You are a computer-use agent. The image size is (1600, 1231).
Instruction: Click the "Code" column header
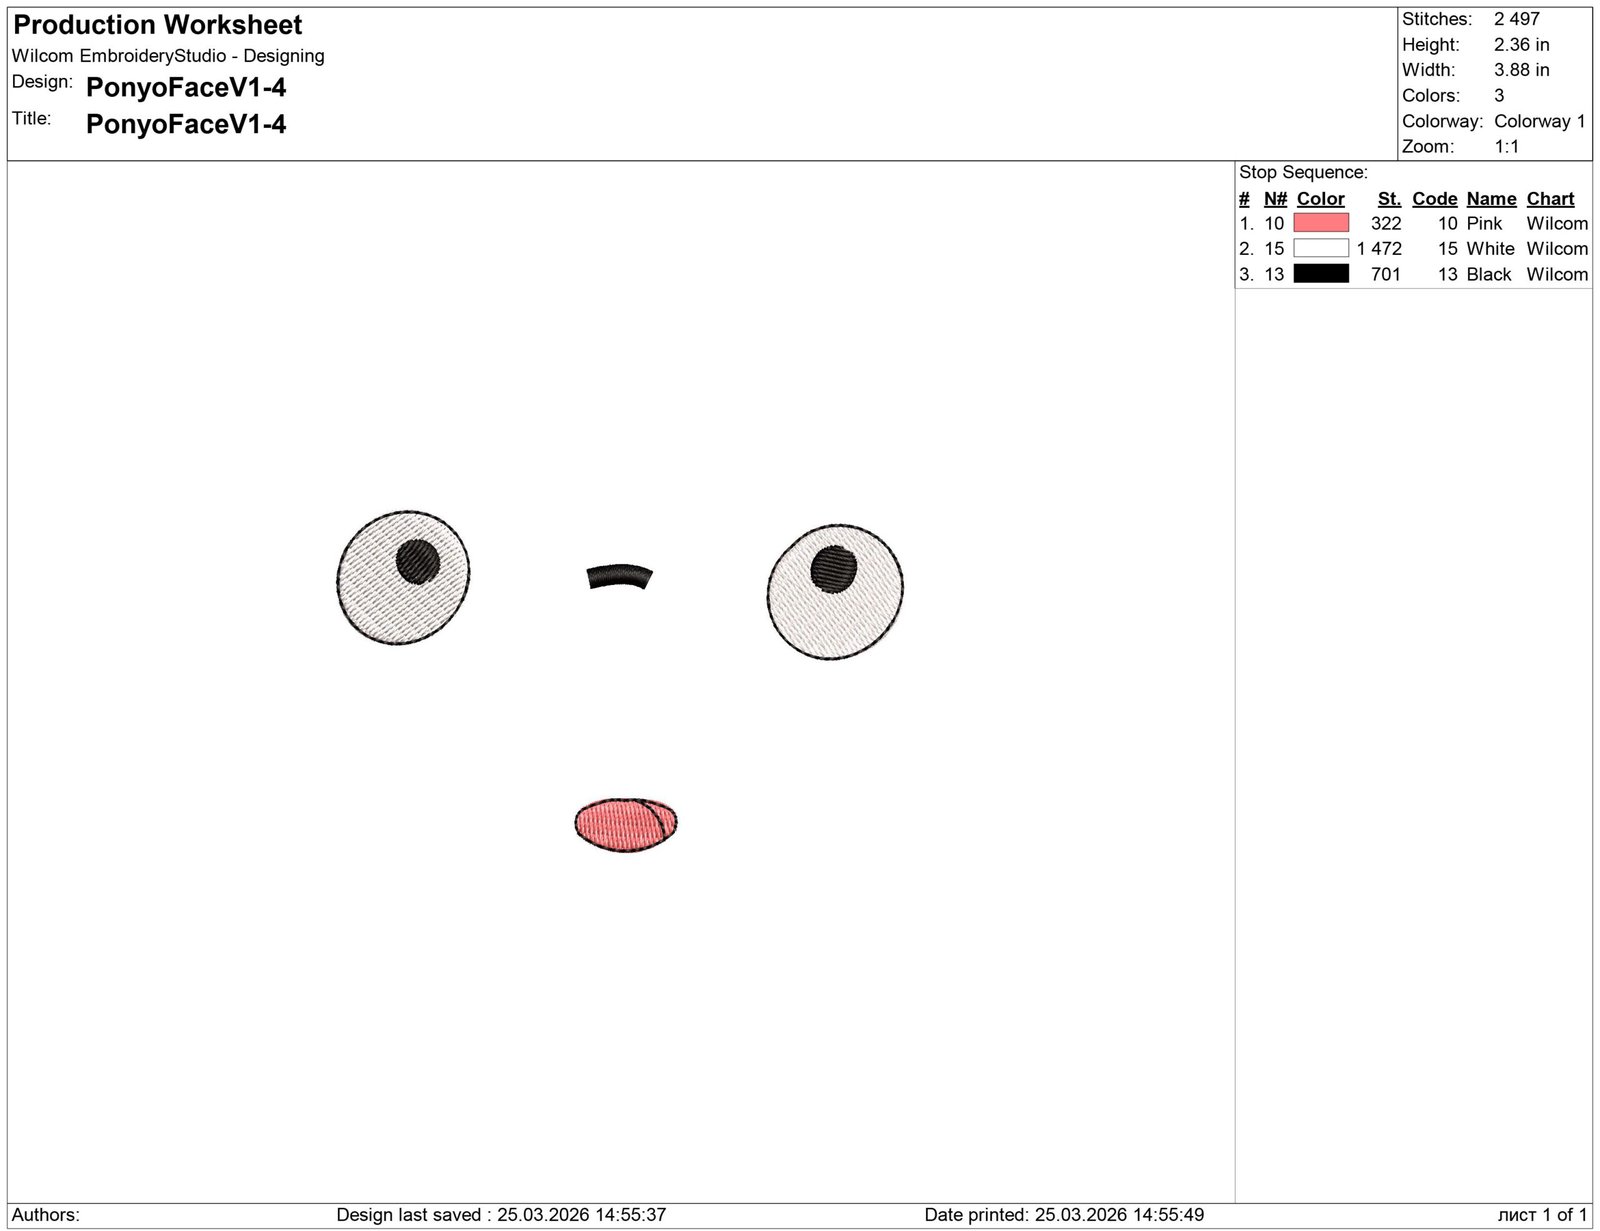tap(1434, 199)
